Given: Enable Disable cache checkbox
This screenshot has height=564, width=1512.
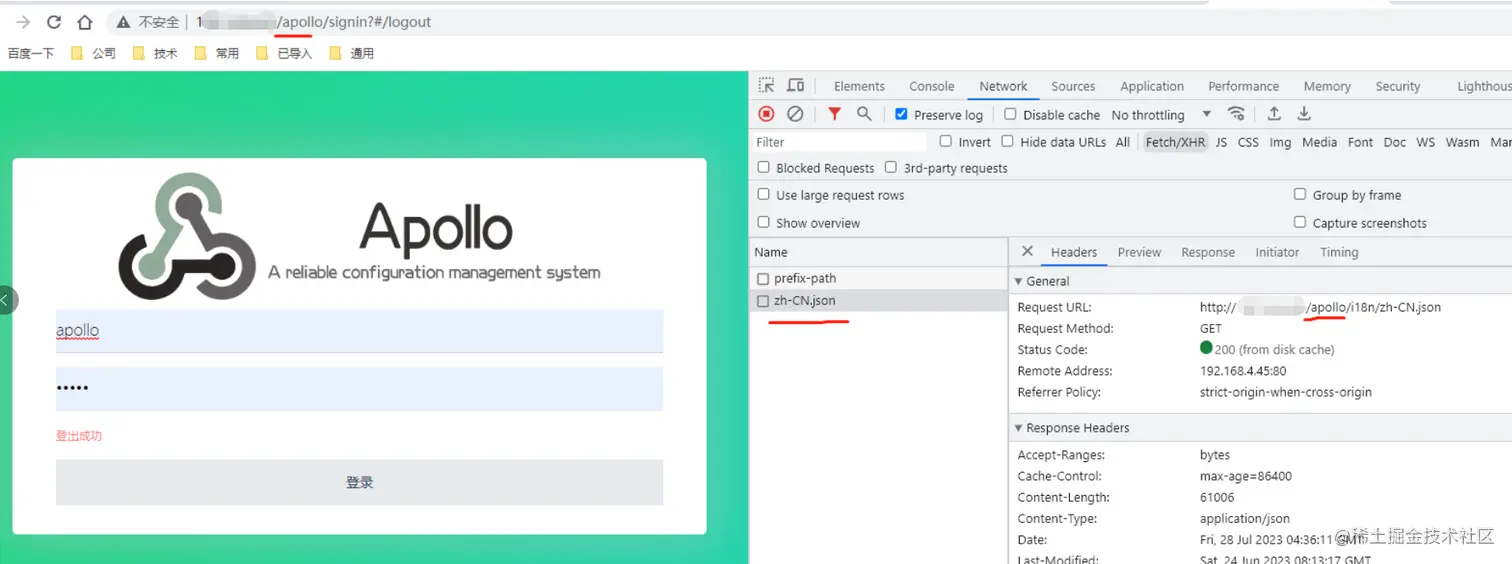Looking at the screenshot, I should [x=1010, y=114].
